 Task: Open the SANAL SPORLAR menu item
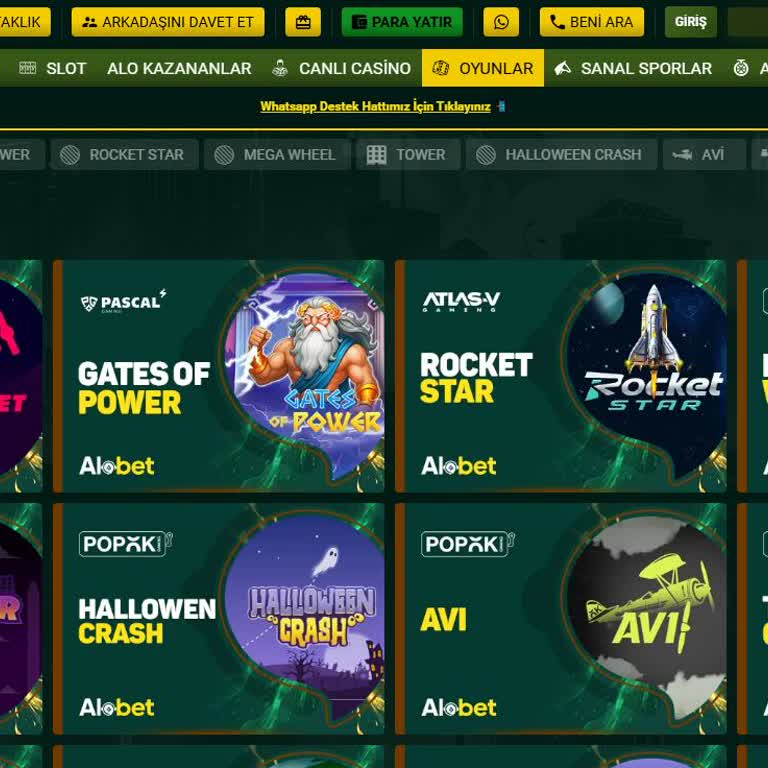[633, 68]
